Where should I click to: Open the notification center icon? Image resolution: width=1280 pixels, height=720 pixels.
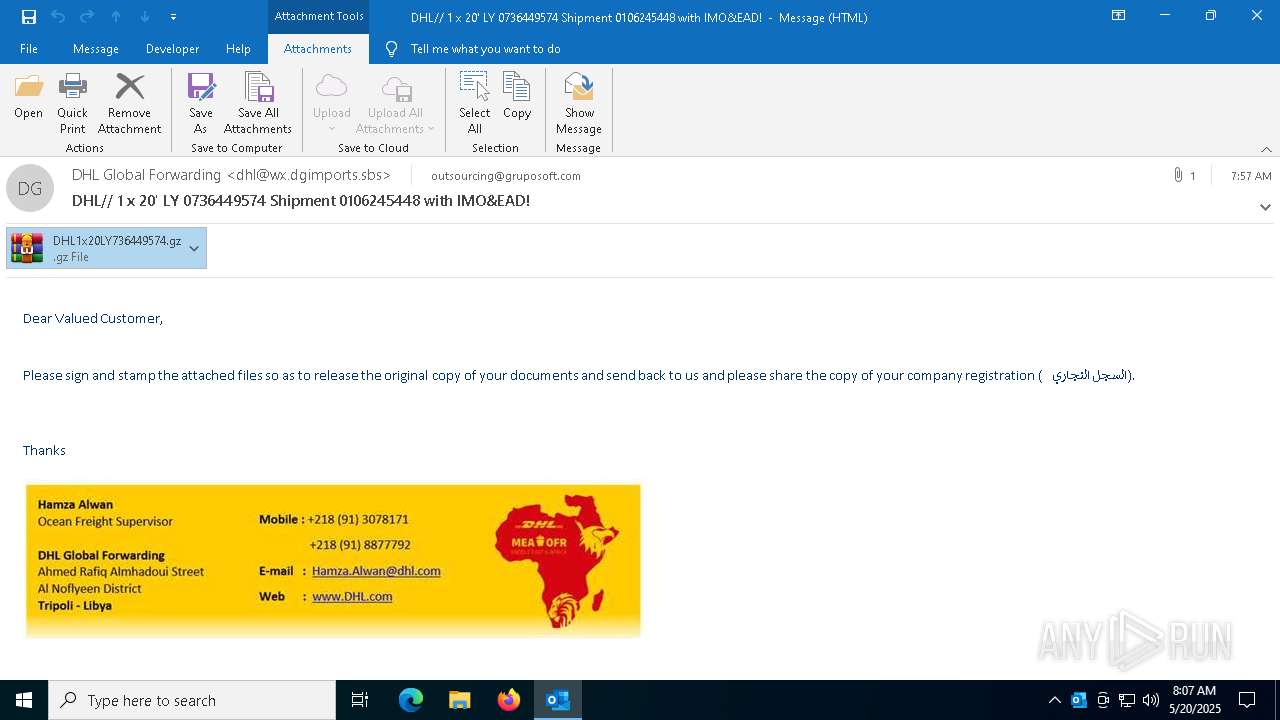click(1247, 700)
